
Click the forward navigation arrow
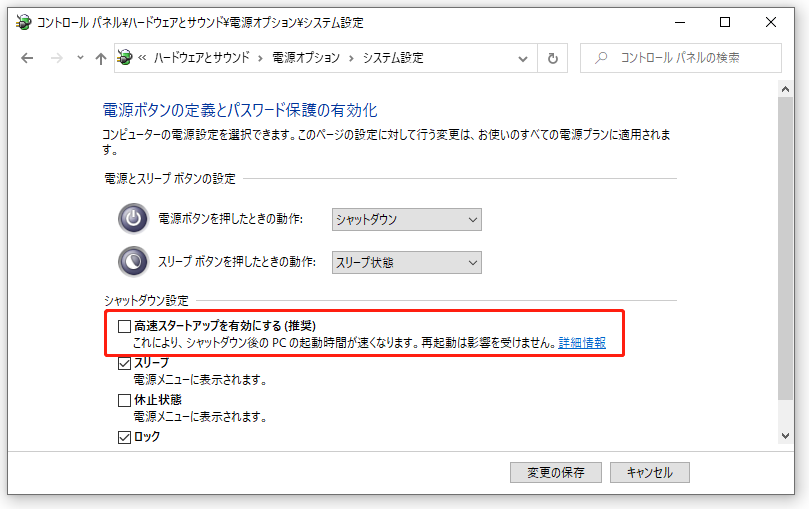[56, 58]
